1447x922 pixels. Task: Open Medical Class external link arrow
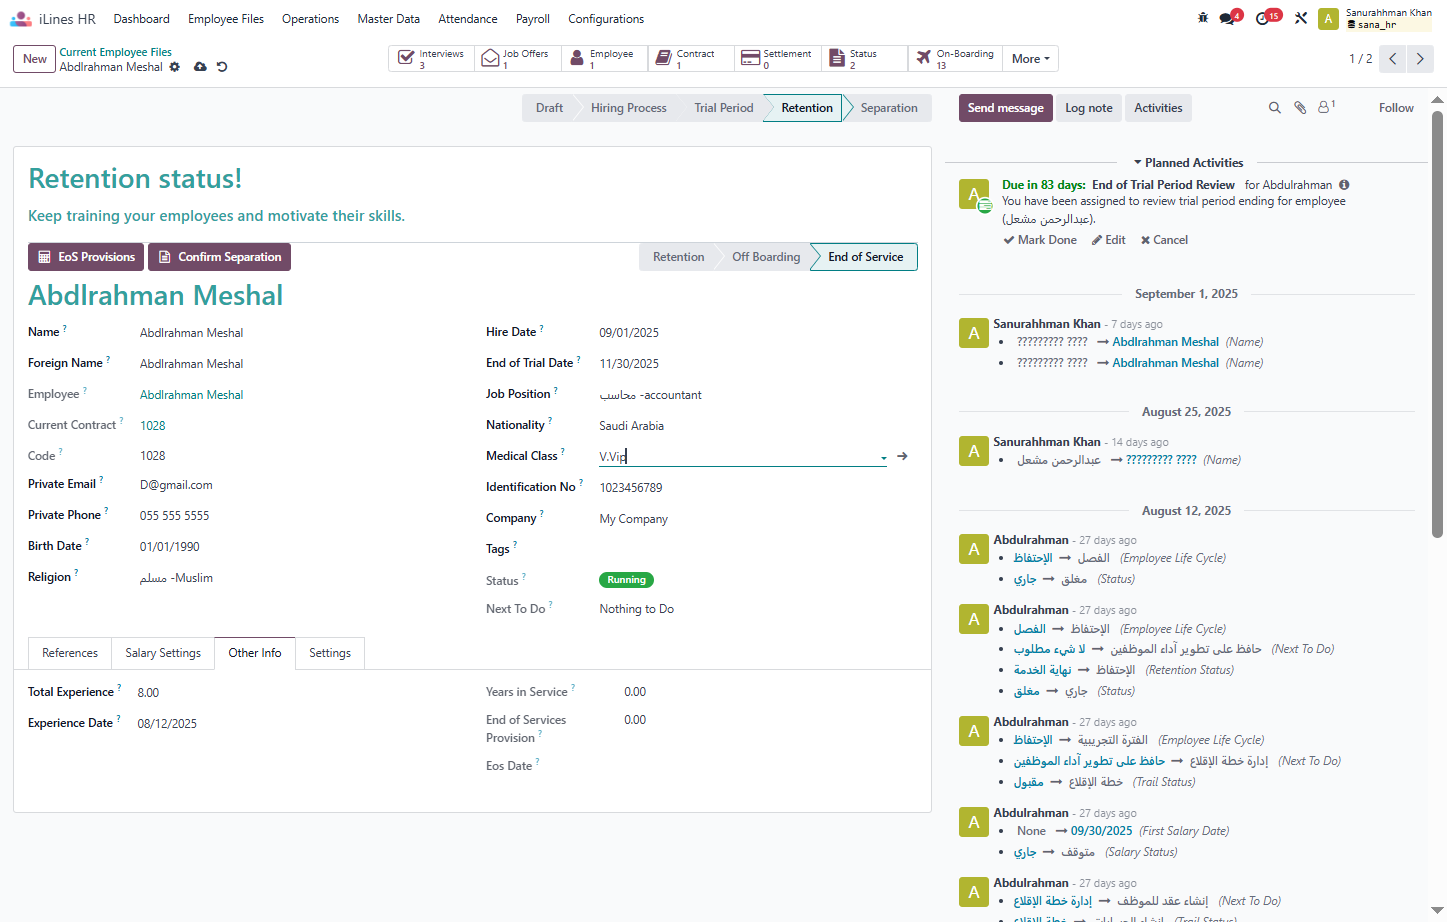coord(902,456)
